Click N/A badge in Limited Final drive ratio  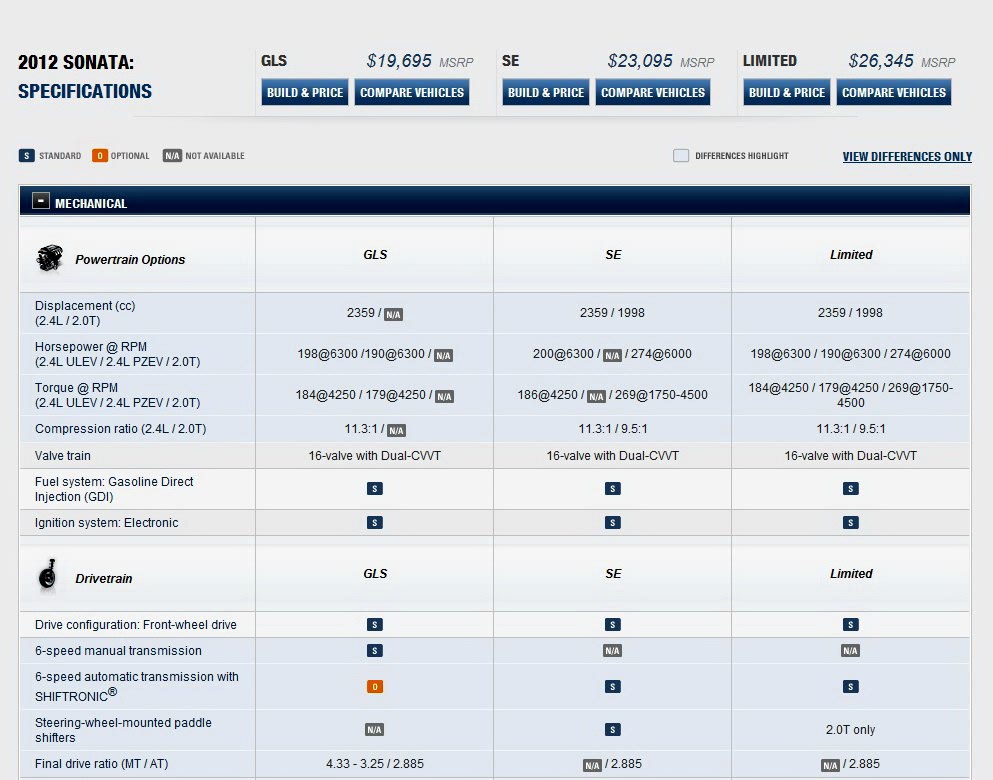[830, 766]
